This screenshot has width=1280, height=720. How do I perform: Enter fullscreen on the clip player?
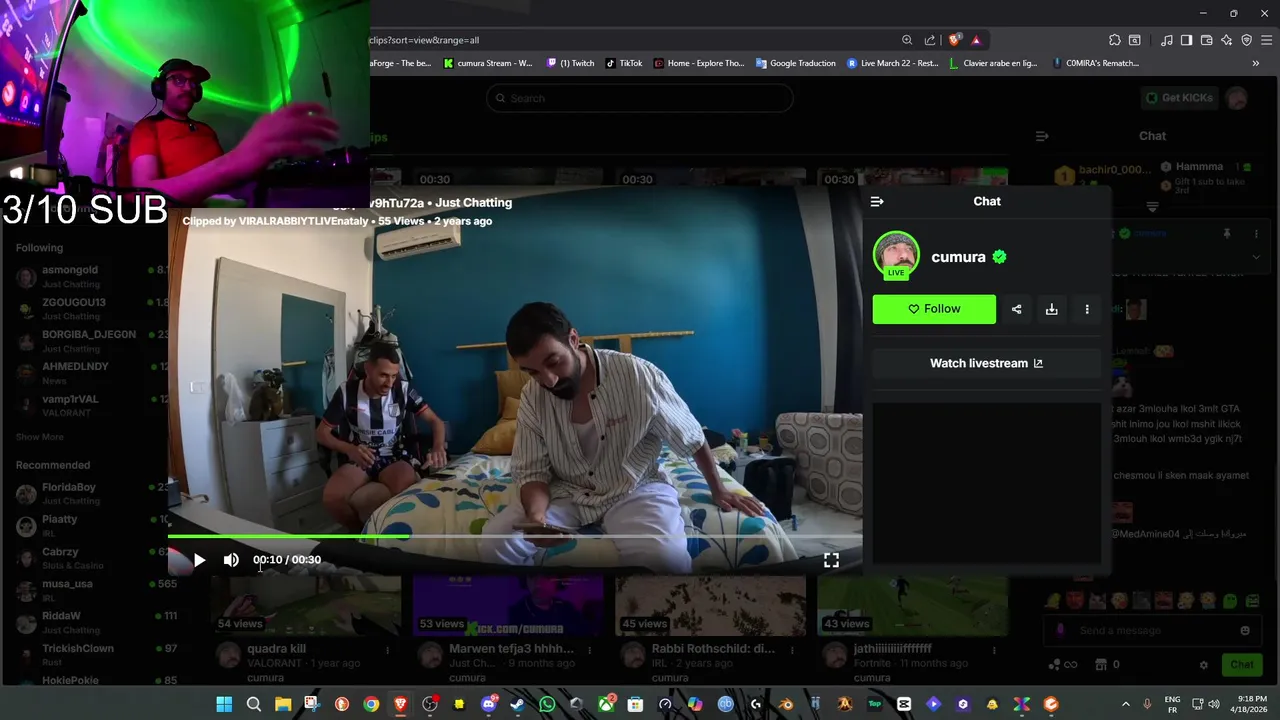(x=831, y=560)
